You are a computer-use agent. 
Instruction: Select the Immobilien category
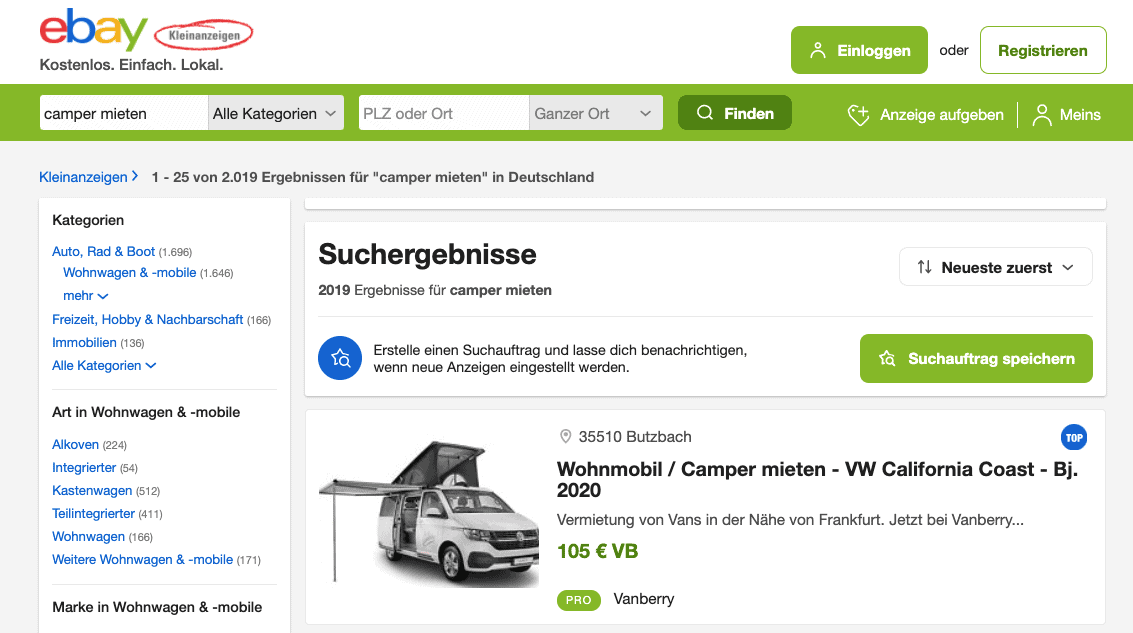click(84, 343)
